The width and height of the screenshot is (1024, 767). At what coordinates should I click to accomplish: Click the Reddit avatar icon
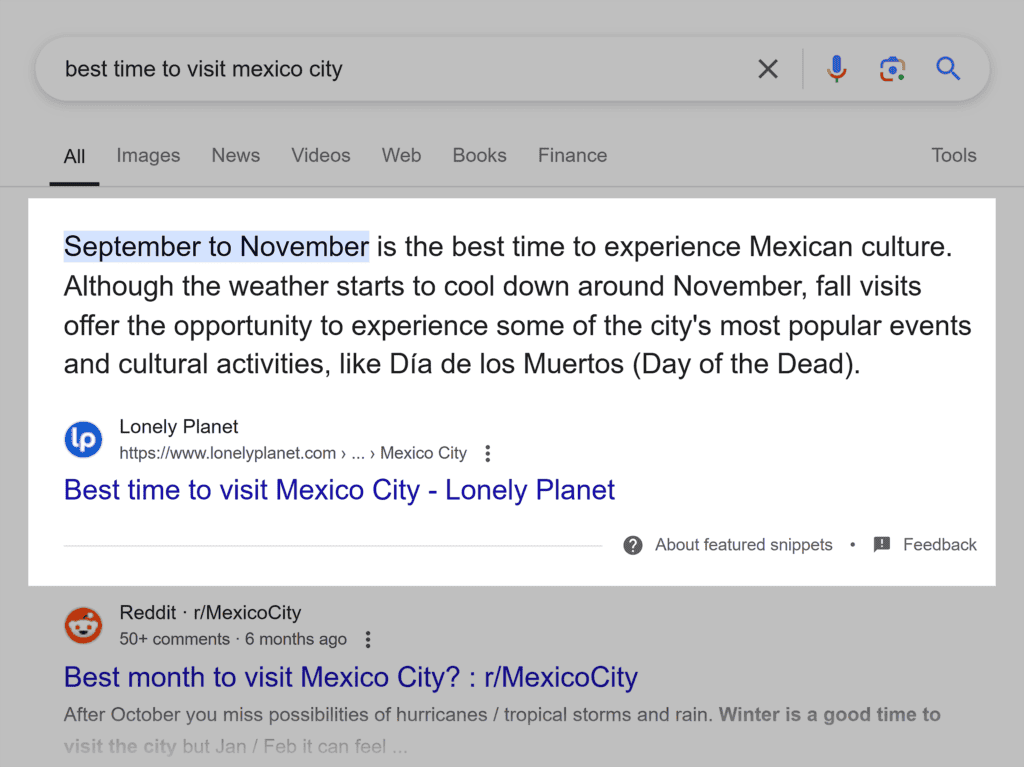(83, 625)
